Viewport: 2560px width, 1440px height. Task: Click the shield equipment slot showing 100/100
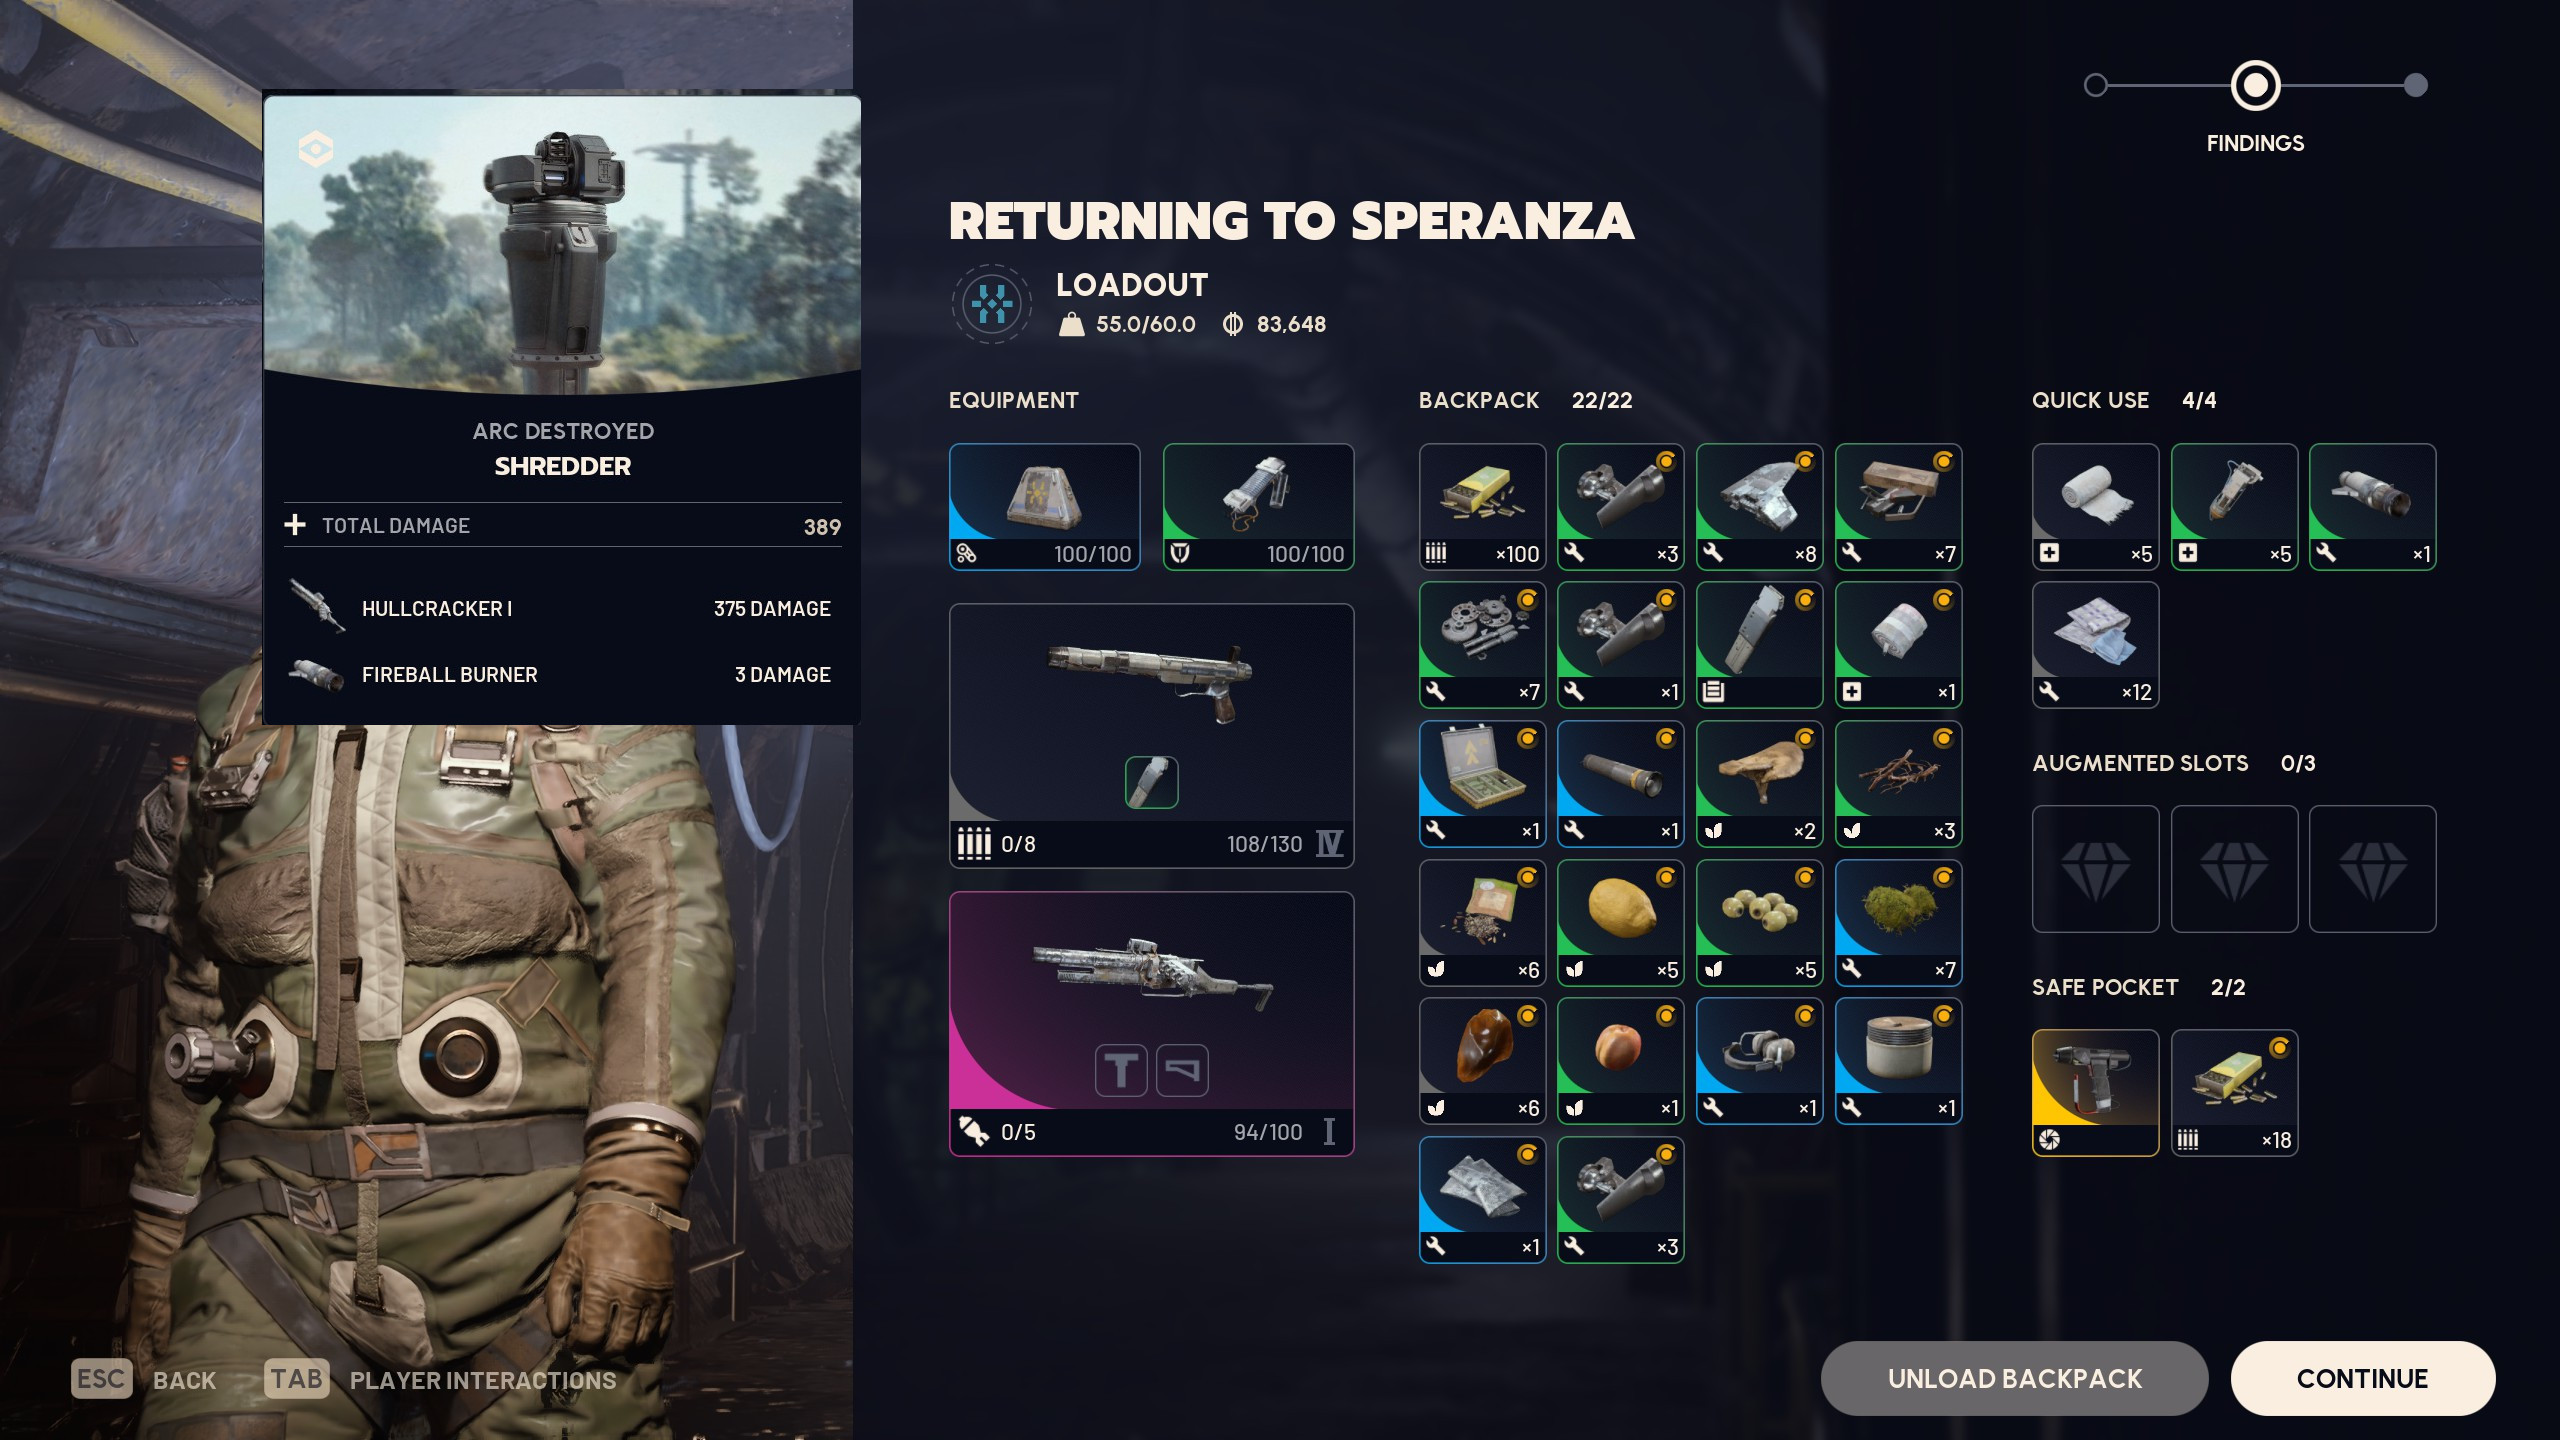[x=1258, y=507]
